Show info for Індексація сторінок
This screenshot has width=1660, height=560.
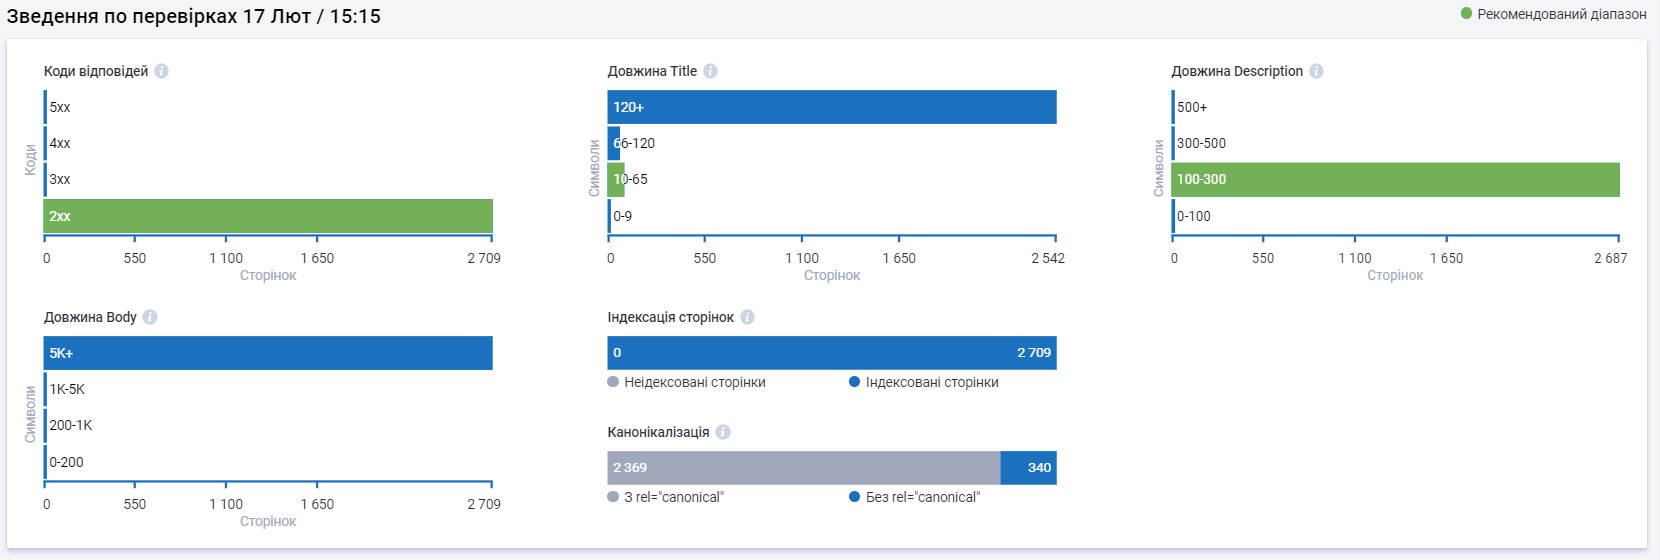pos(747,317)
